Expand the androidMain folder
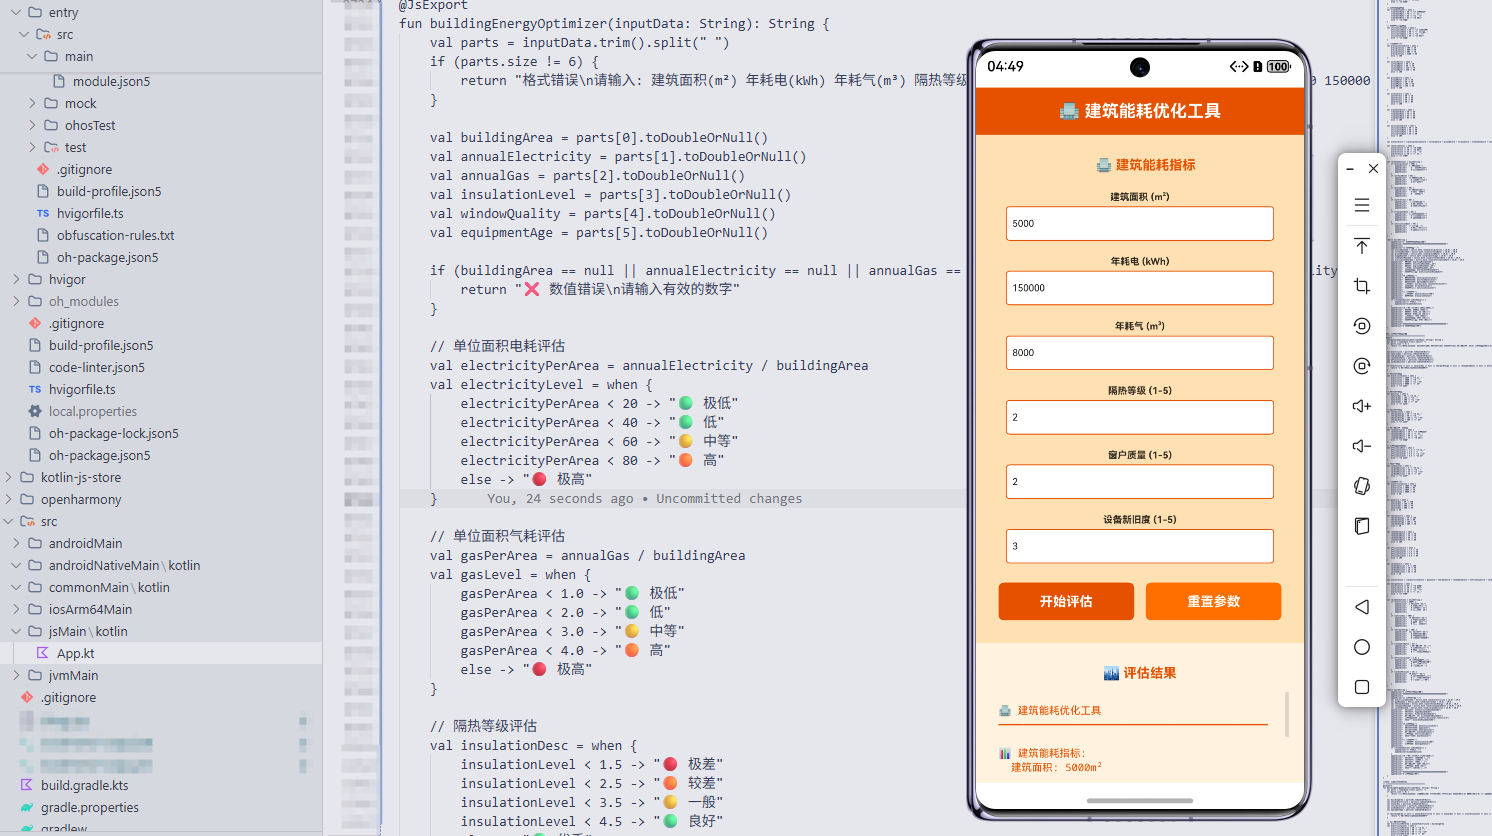Image resolution: width=1492 pixels, height=836 pixels. point(16,543)
